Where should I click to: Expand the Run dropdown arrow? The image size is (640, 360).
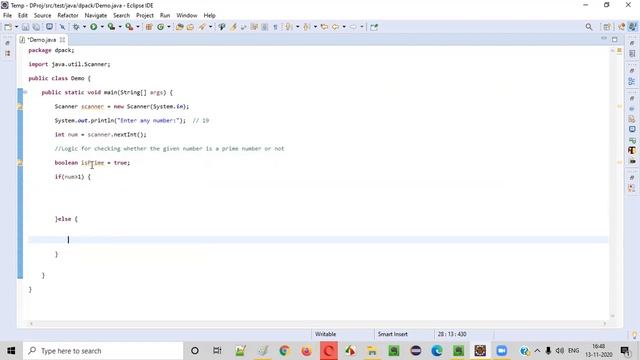point(102,27)
